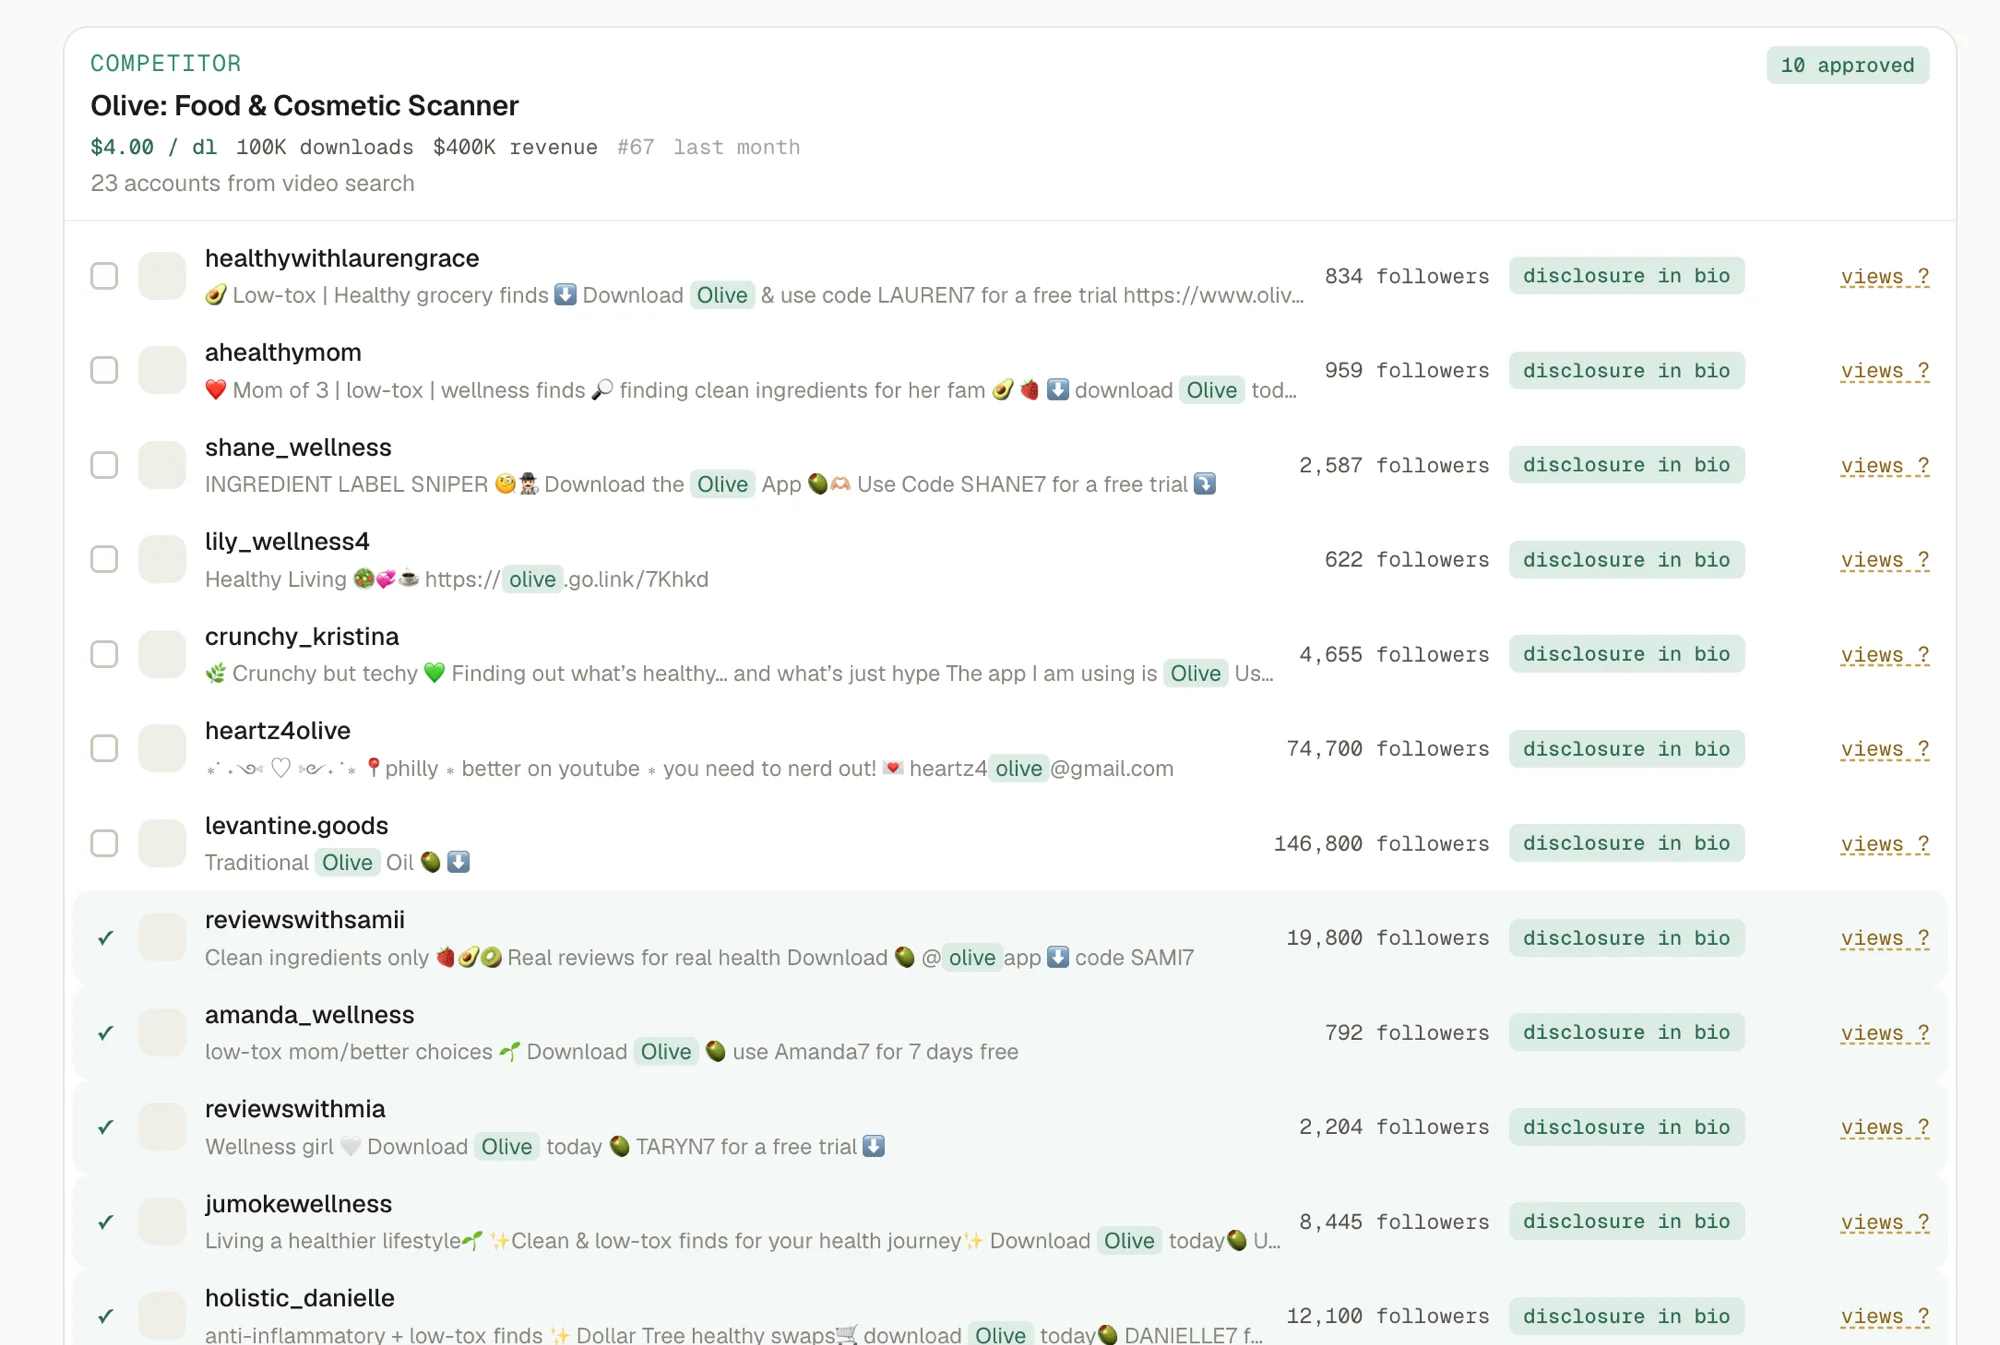
Task: Uncheck the amanda_wellness approved checkmark
Action: [x=105, y=1032]
